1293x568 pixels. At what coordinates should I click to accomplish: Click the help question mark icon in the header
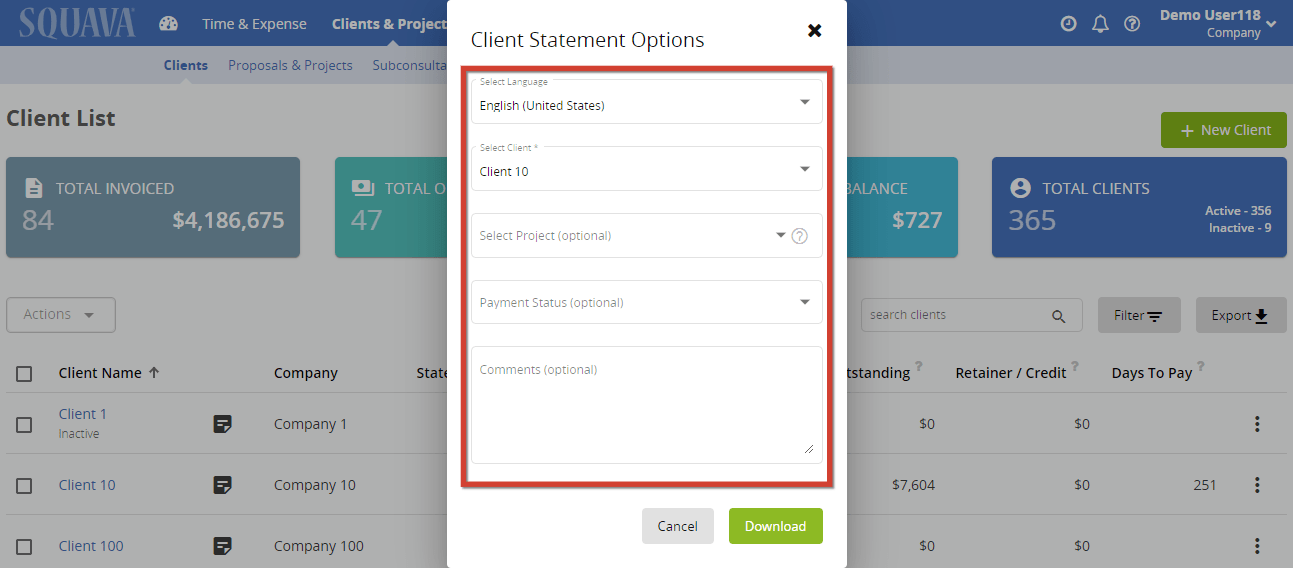(1132, 24)
